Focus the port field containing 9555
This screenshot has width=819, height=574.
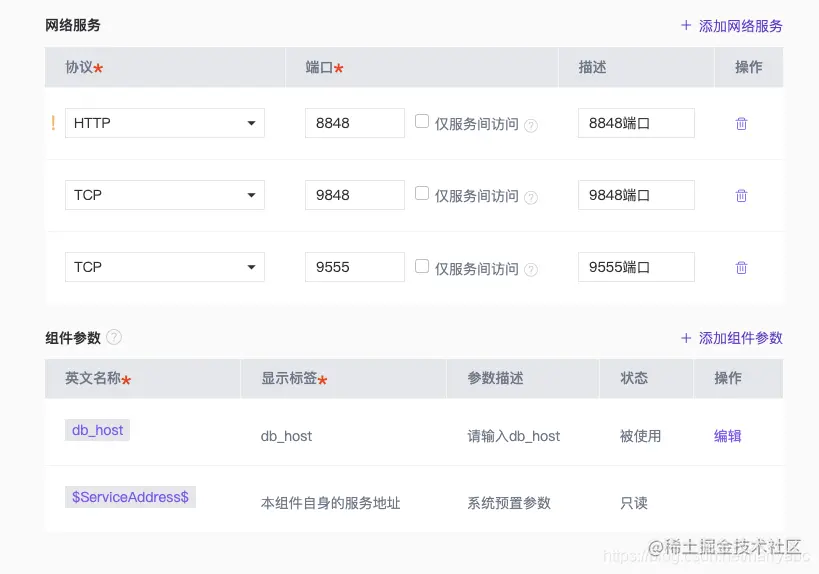pyautogui.click(x=355, y=267)
